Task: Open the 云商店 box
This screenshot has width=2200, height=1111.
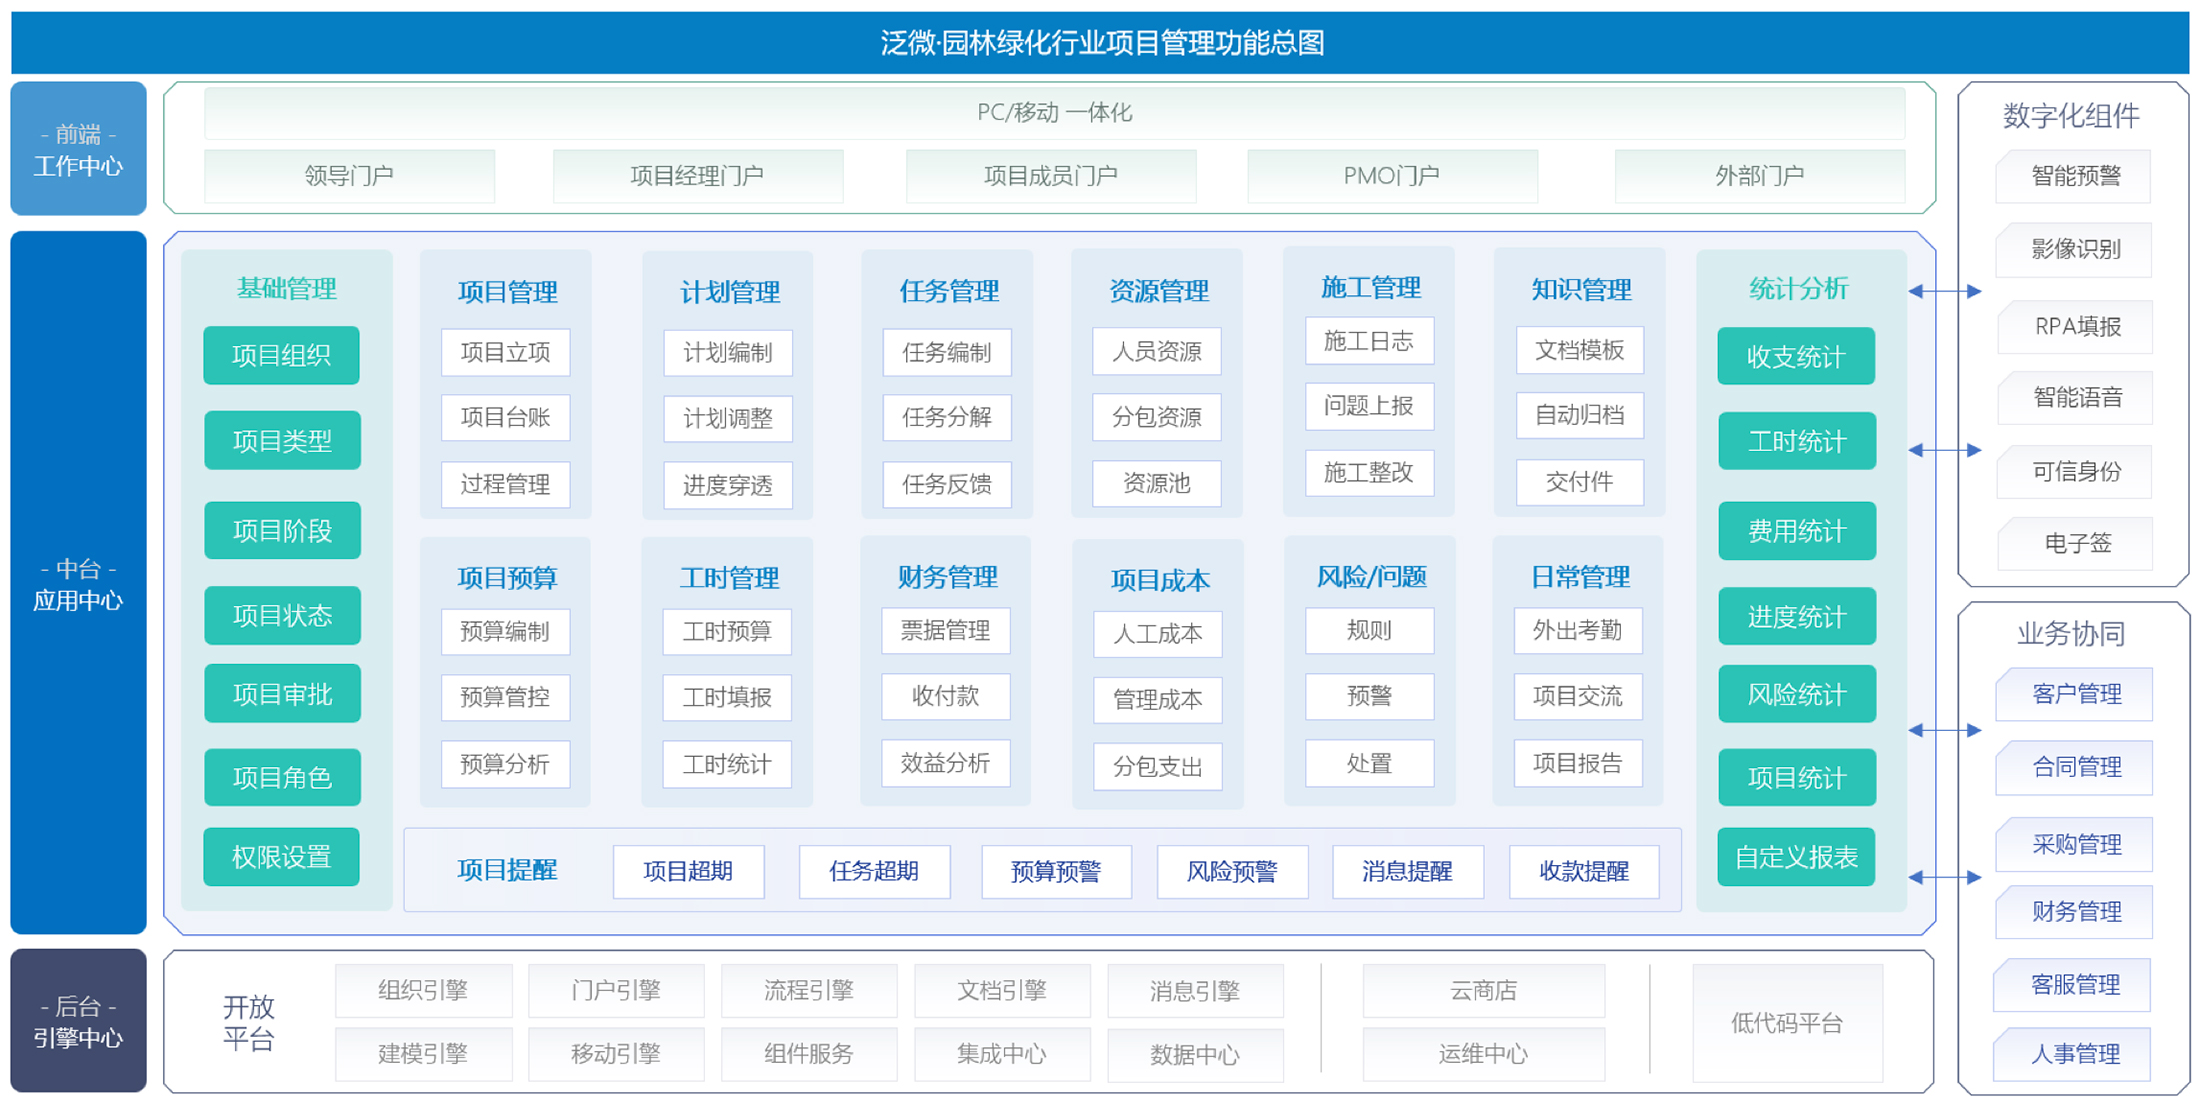Action: (1483, 990)
